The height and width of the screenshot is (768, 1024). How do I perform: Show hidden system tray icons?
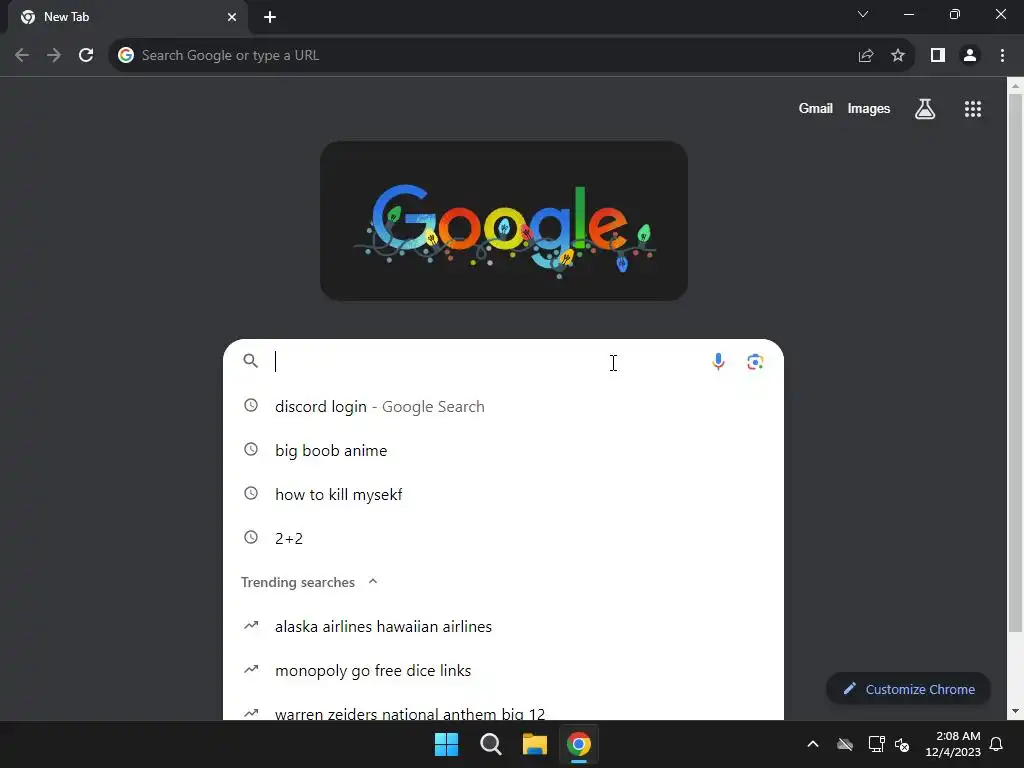point(812,744)
